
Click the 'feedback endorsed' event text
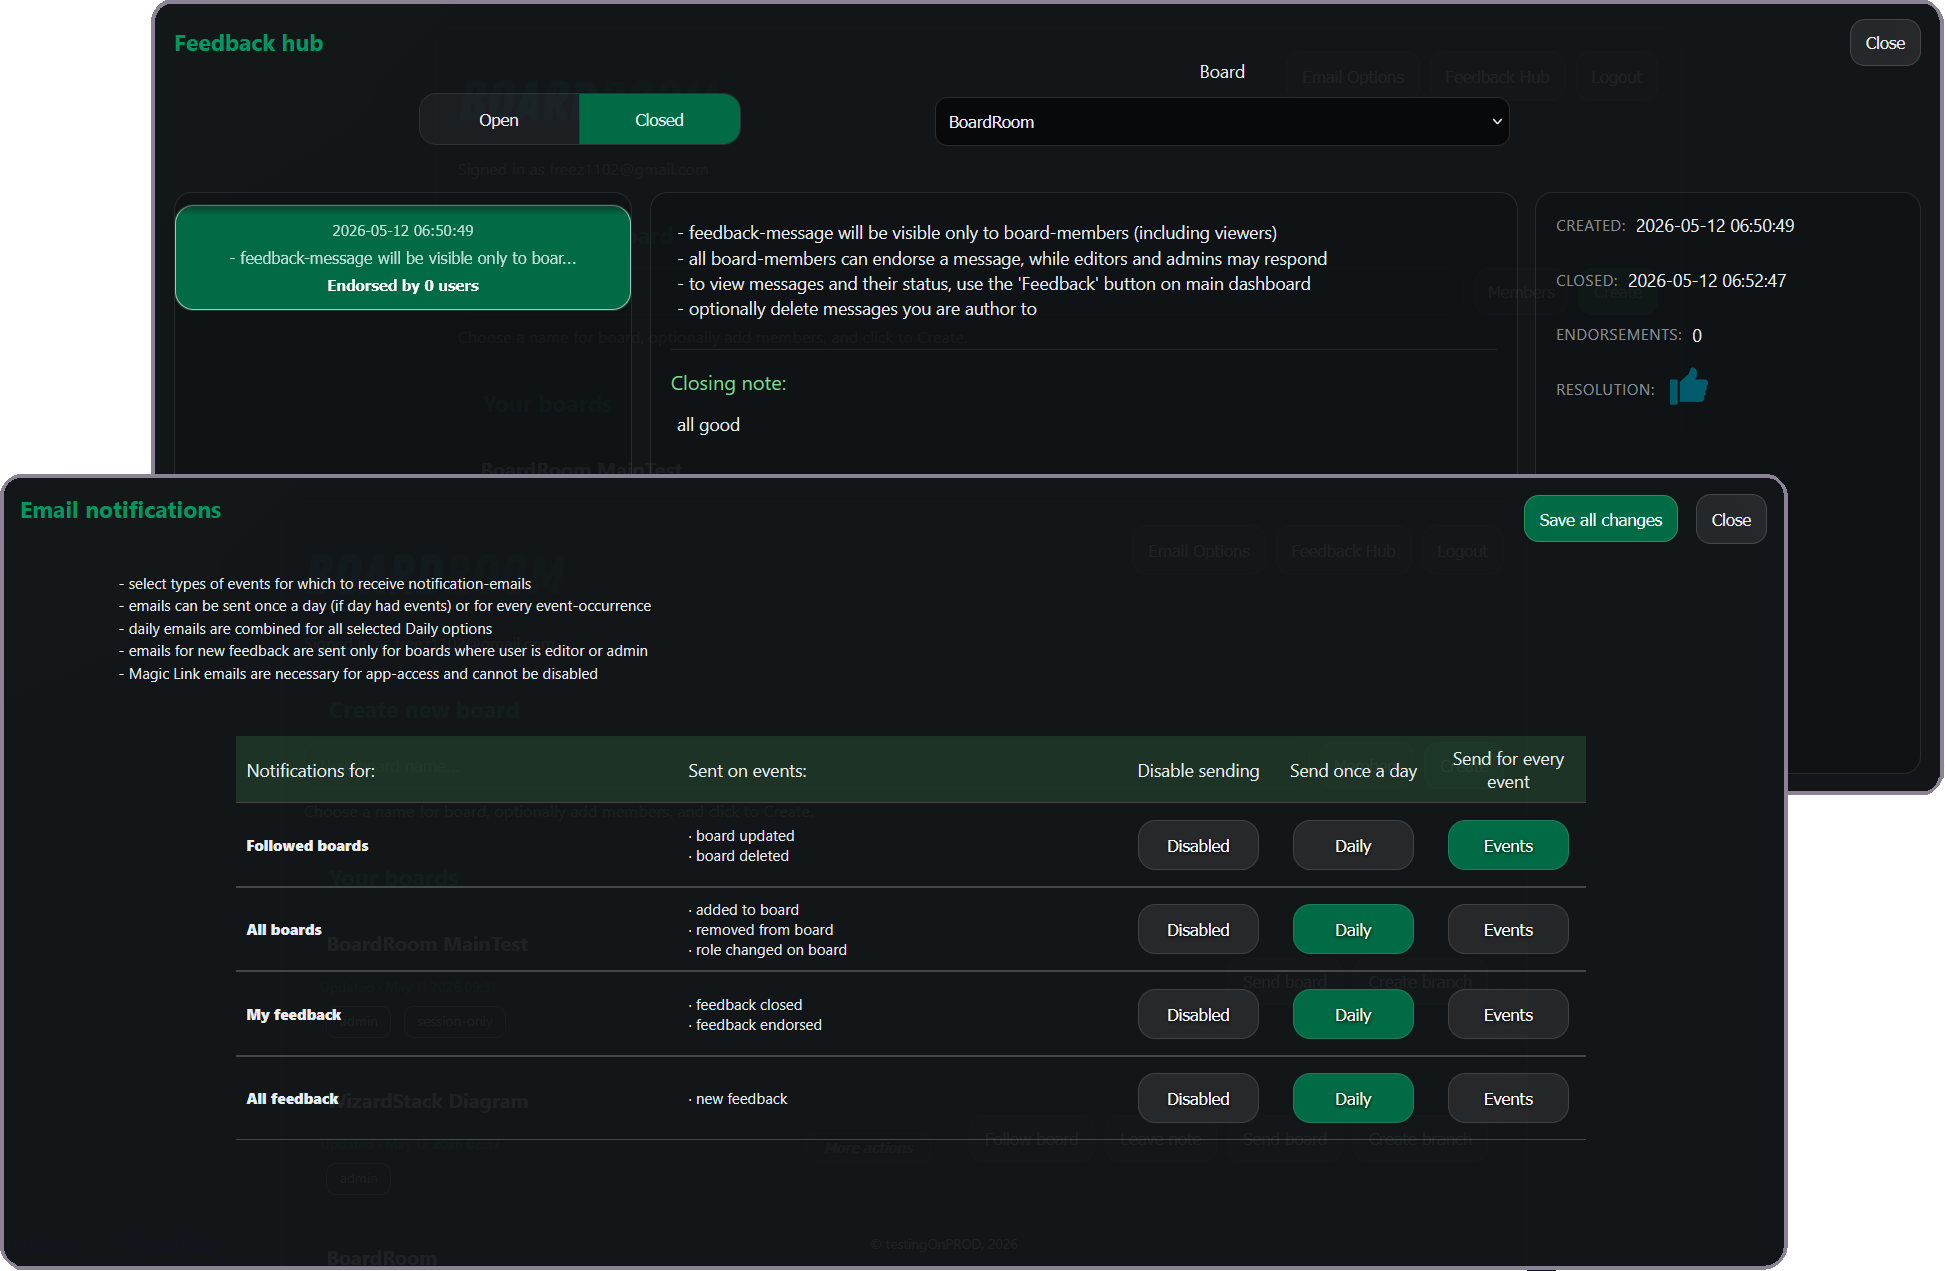coord(759,1025)
